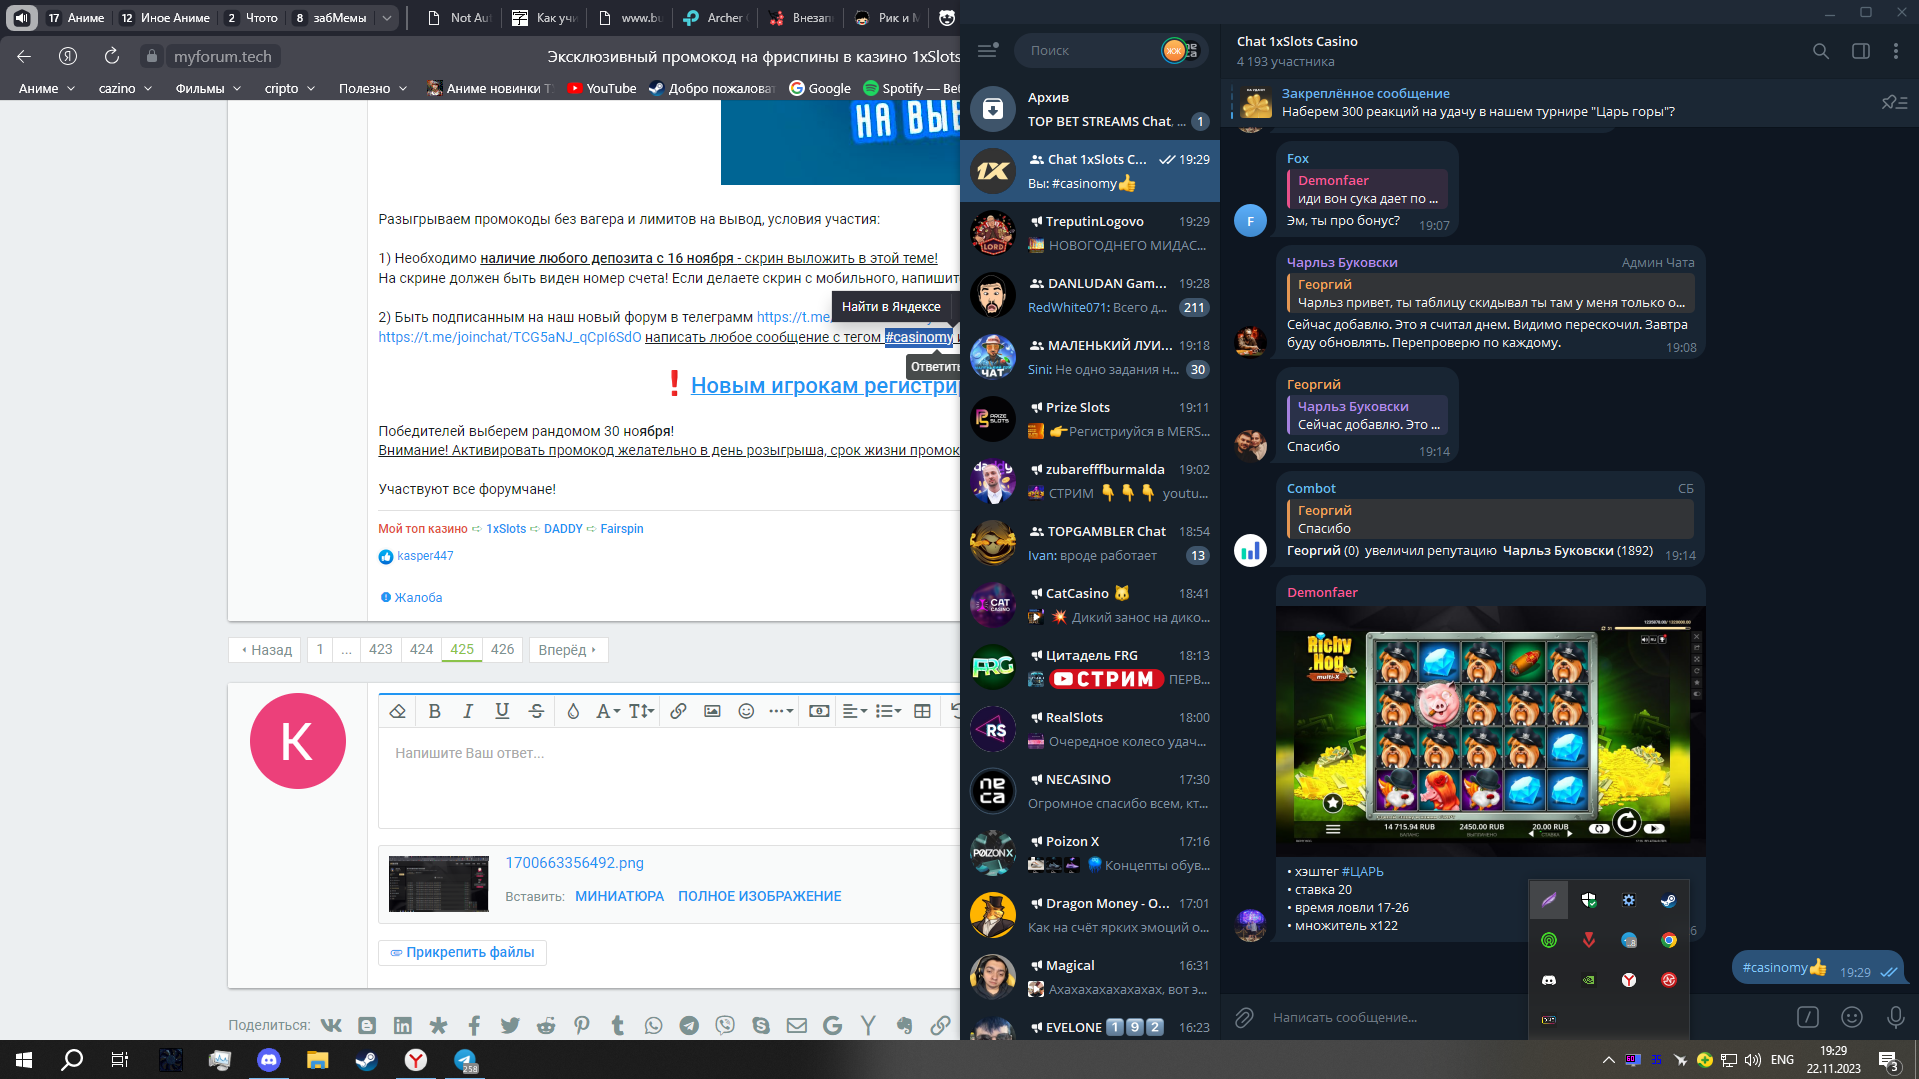Share the thread on VK

click(x=331, y=1025)
